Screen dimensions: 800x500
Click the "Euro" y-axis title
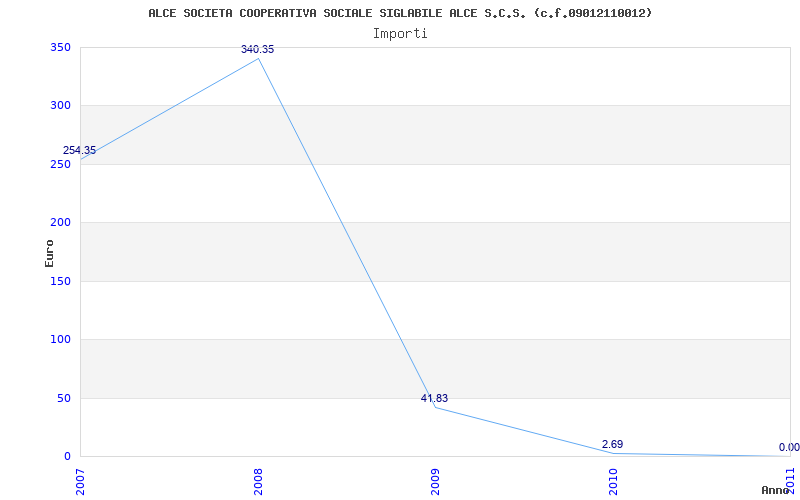point(49,253)
